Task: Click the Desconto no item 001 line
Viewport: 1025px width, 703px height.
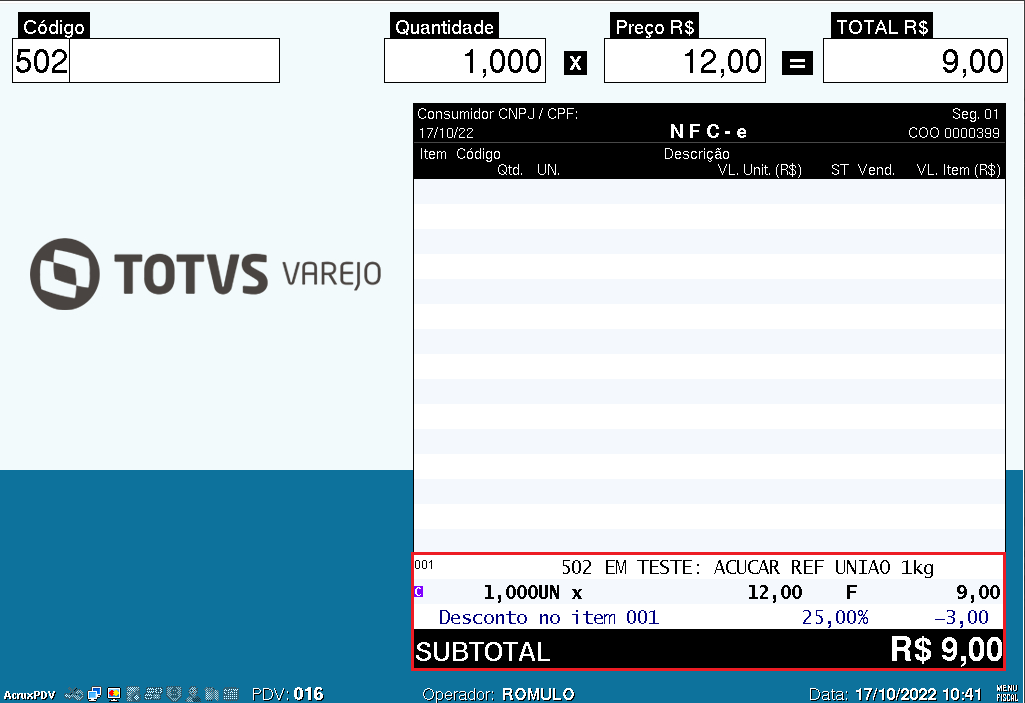Action: (548, 617)
